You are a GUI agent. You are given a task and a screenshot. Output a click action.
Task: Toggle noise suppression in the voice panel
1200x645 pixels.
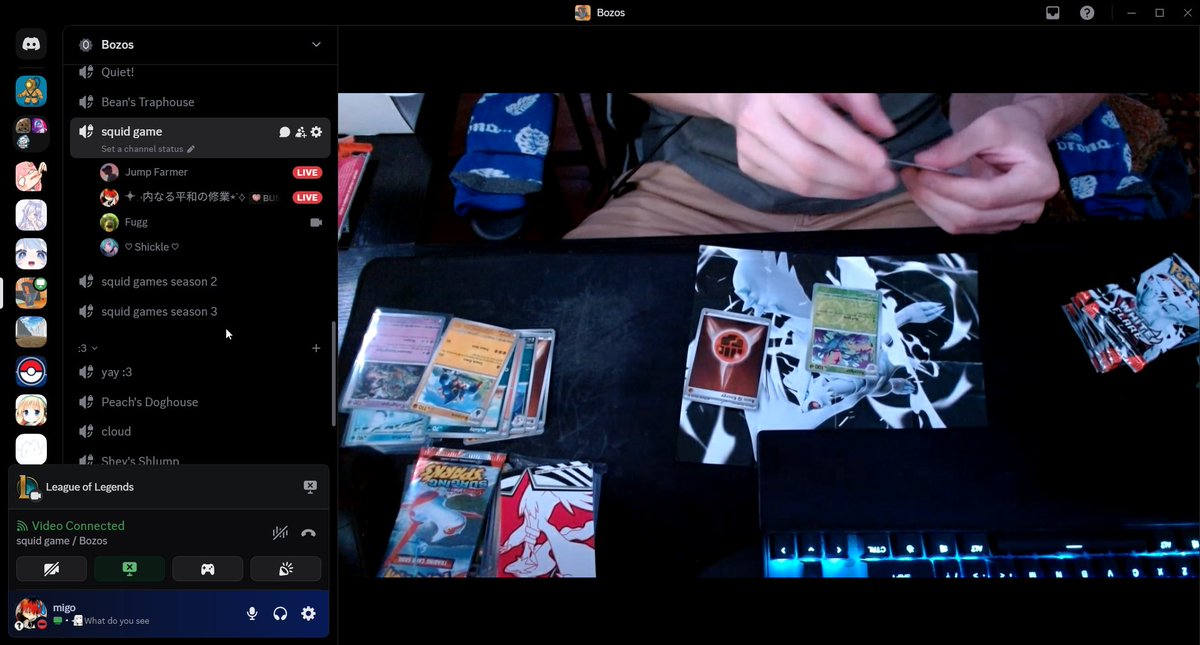click(x=280, y=533)
